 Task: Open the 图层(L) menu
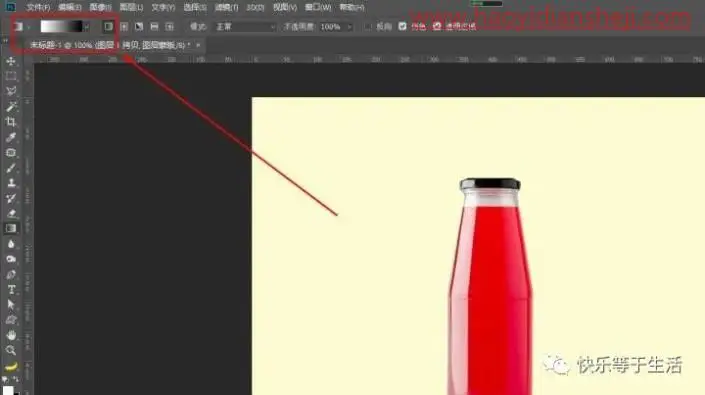[131, 7]
